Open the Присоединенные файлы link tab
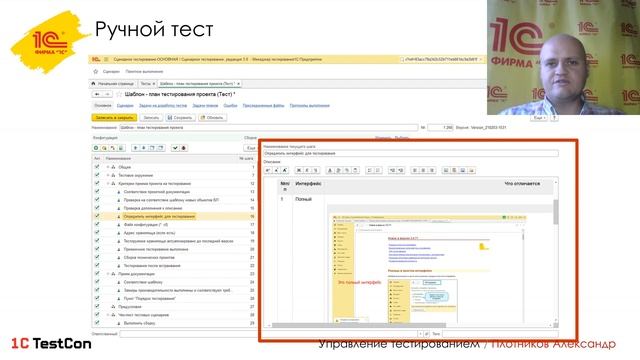Image resolution: width=640 pixels, height=360 pixels. [263, 106]
